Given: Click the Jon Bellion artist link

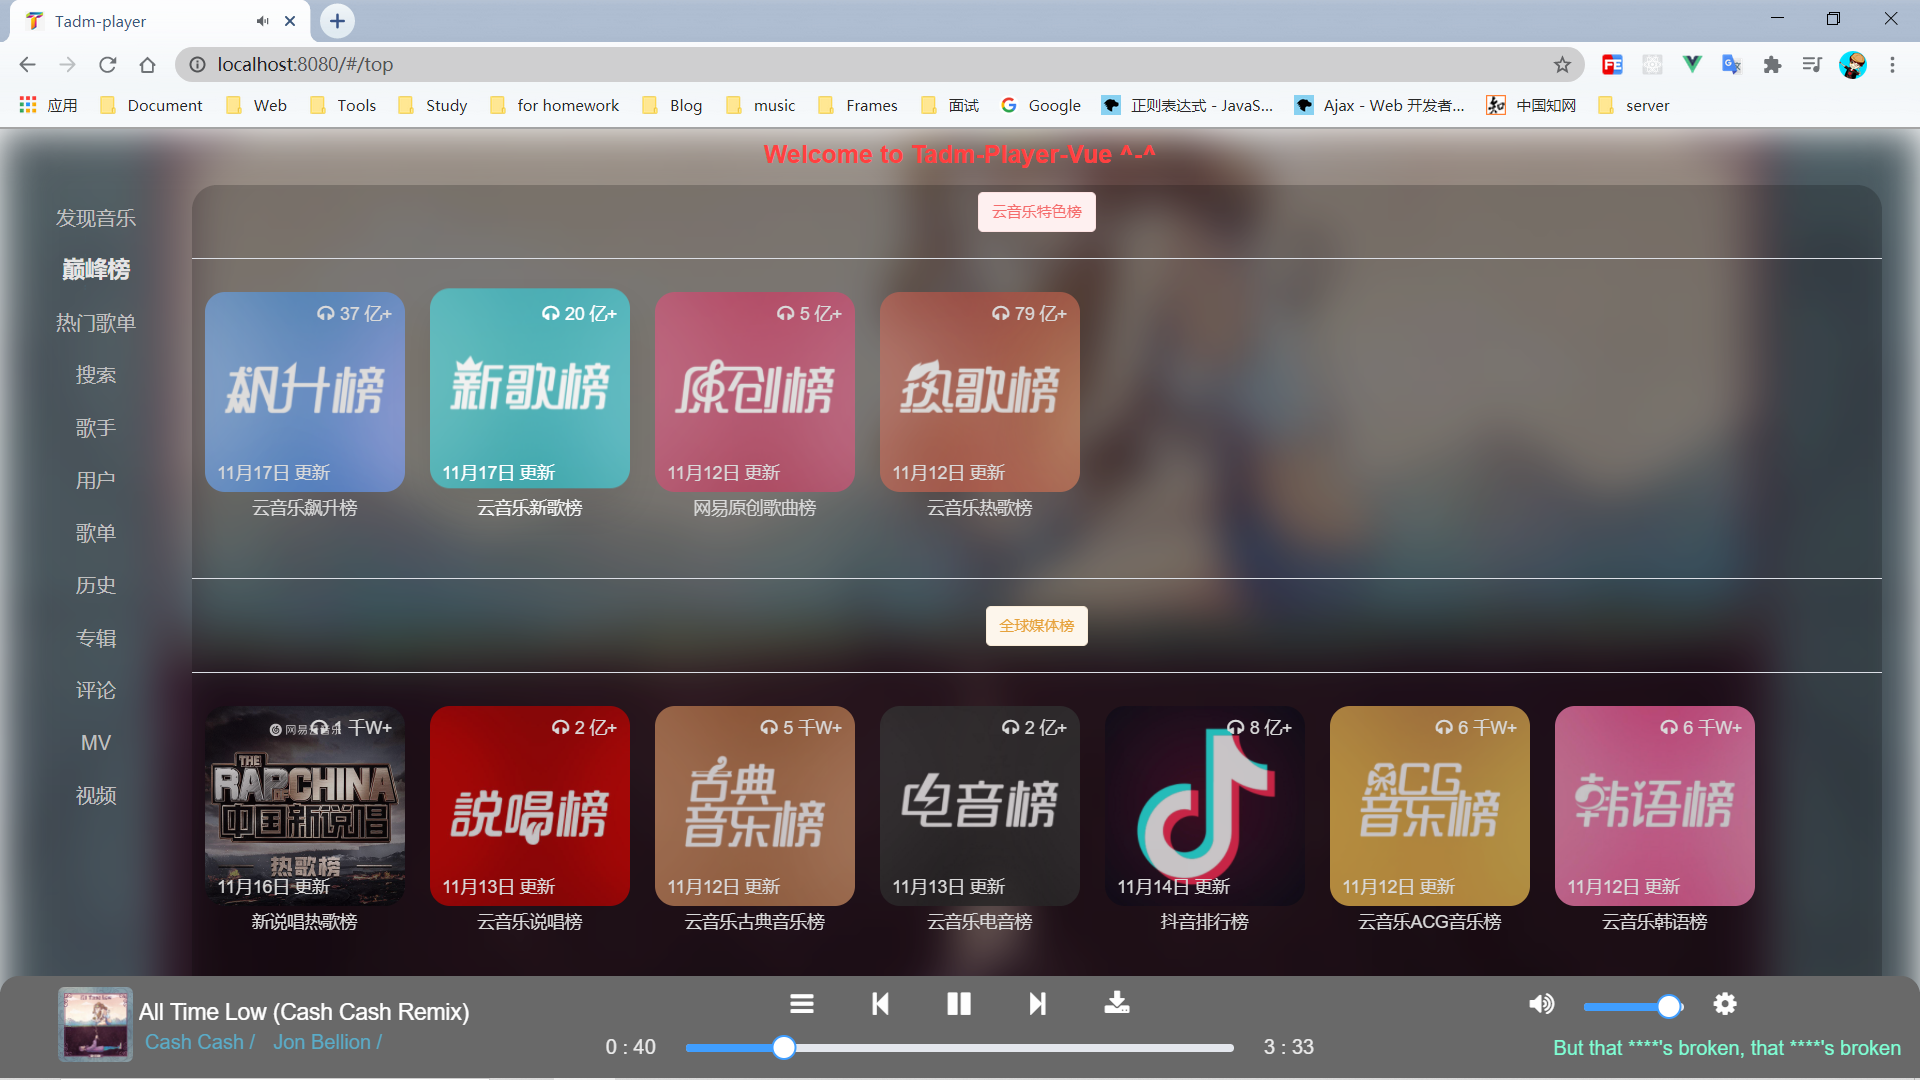Looking at the screenshot, I should (322, 1042).
